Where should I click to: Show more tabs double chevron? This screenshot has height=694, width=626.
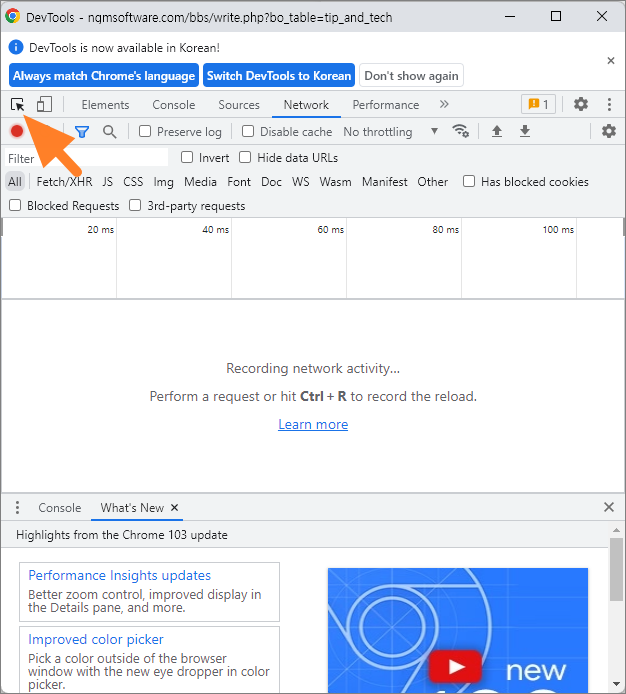(444, 104)
